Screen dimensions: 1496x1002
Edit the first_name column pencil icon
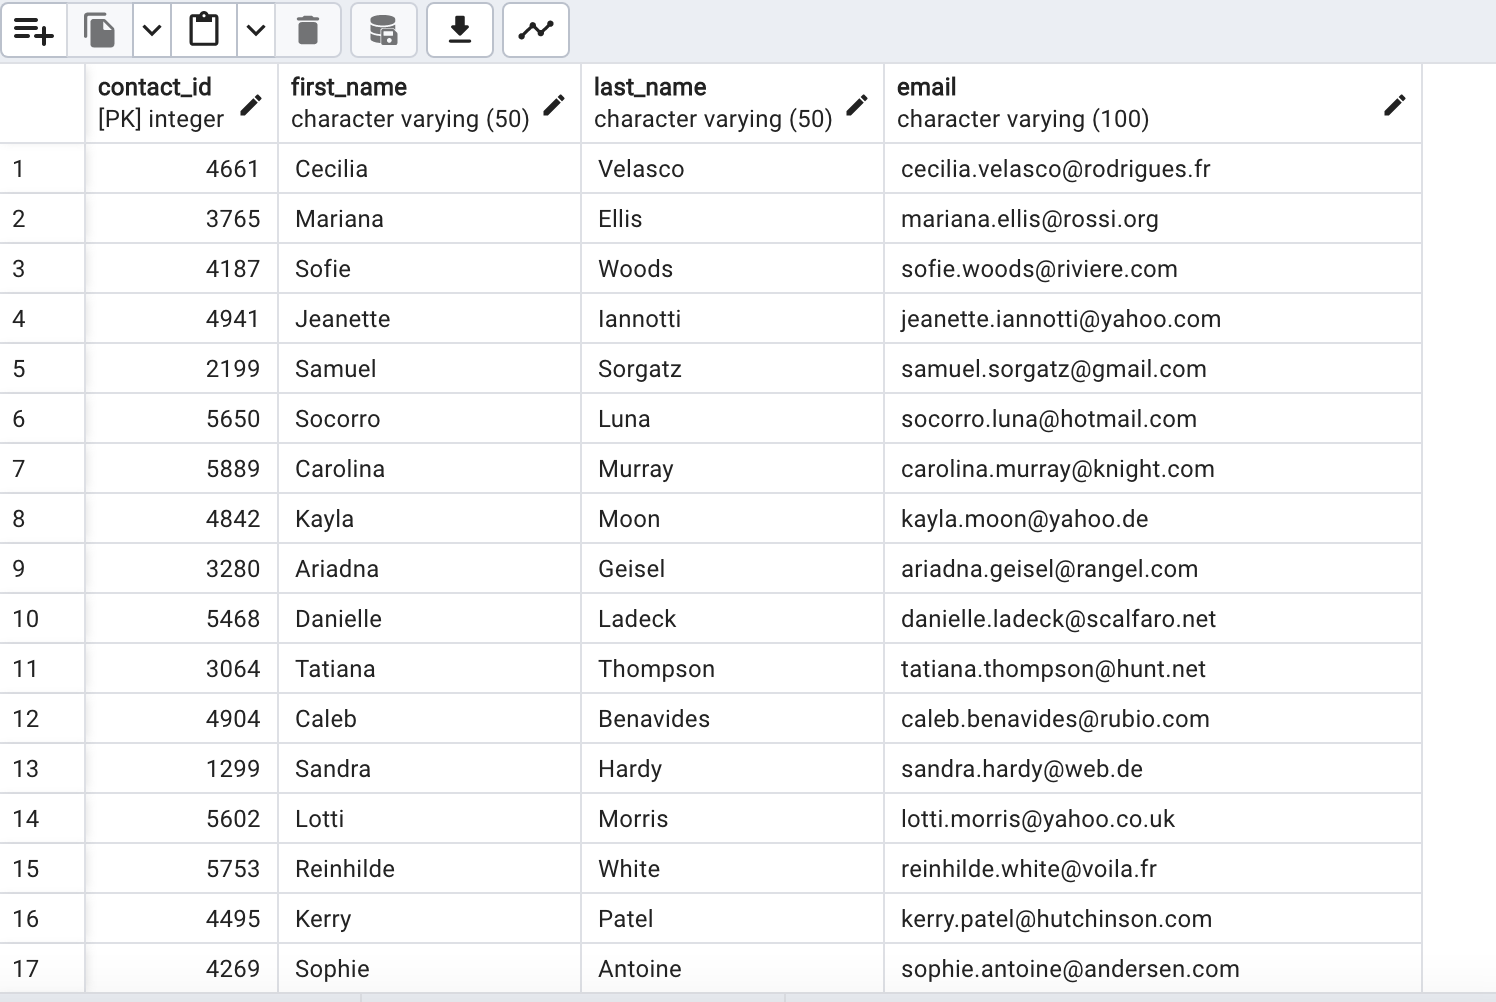(x=554, y=104)
